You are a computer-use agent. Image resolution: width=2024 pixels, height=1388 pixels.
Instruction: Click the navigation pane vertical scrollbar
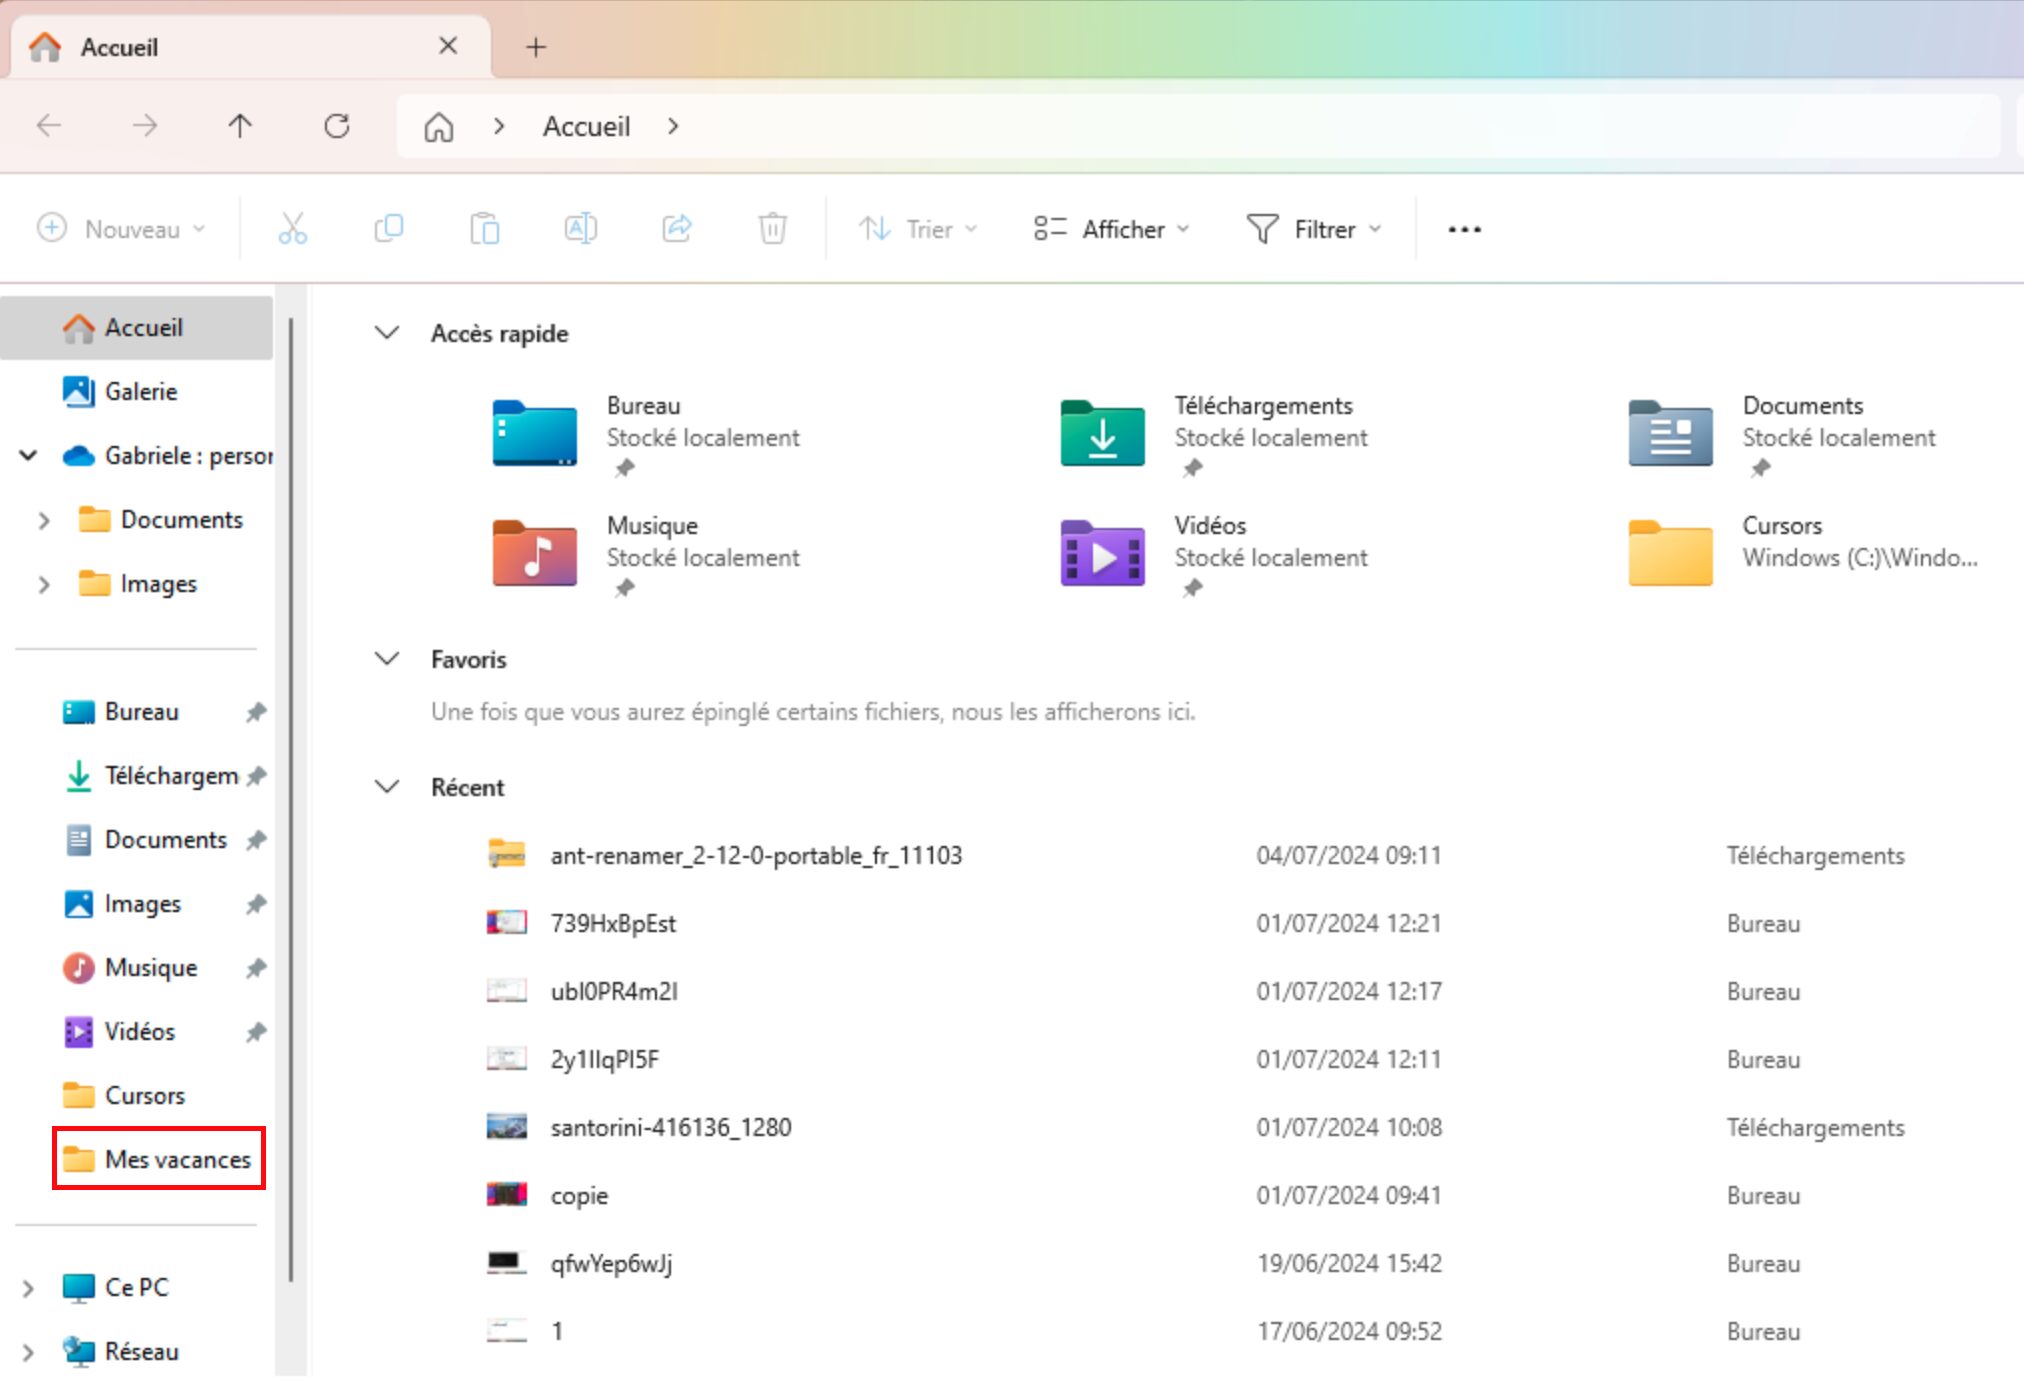click(x=290, y=798)
